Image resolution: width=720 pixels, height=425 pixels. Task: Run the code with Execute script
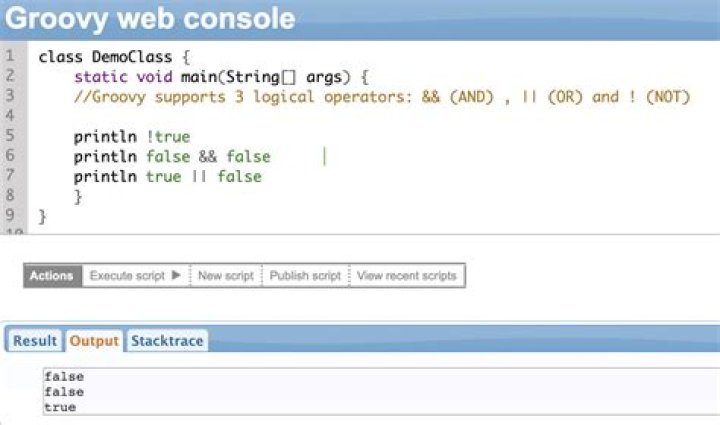pyautogui.click(x=135, y=275)
